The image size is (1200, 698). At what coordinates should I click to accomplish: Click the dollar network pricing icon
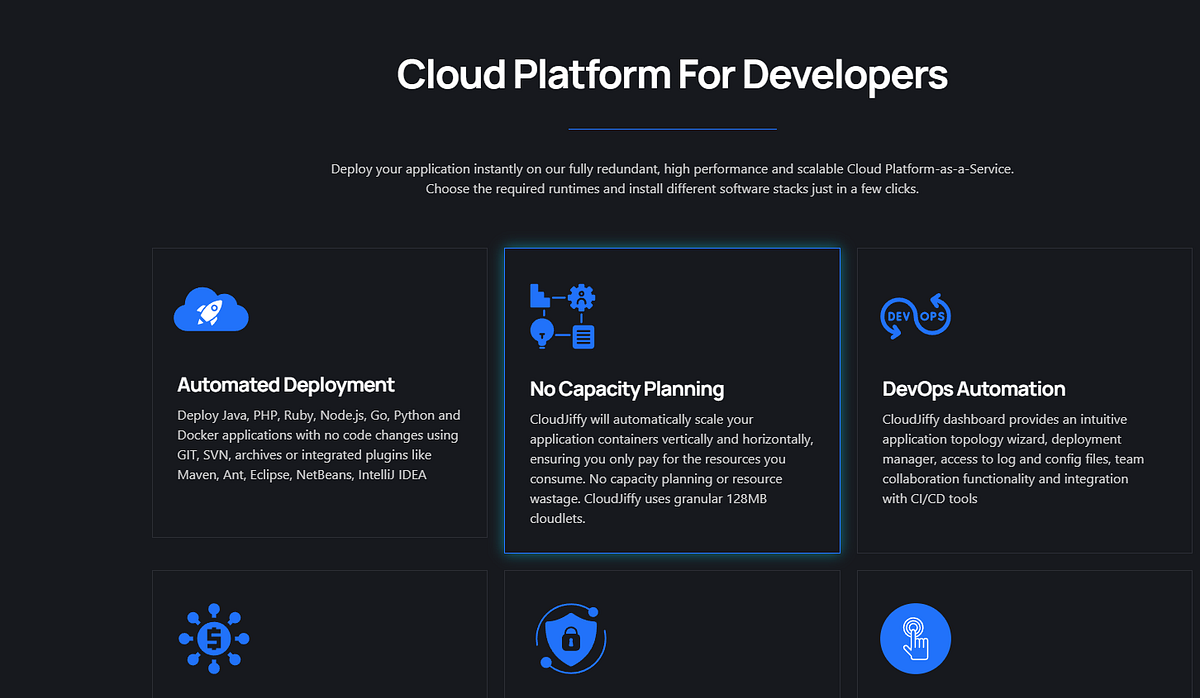coord(213,638)
